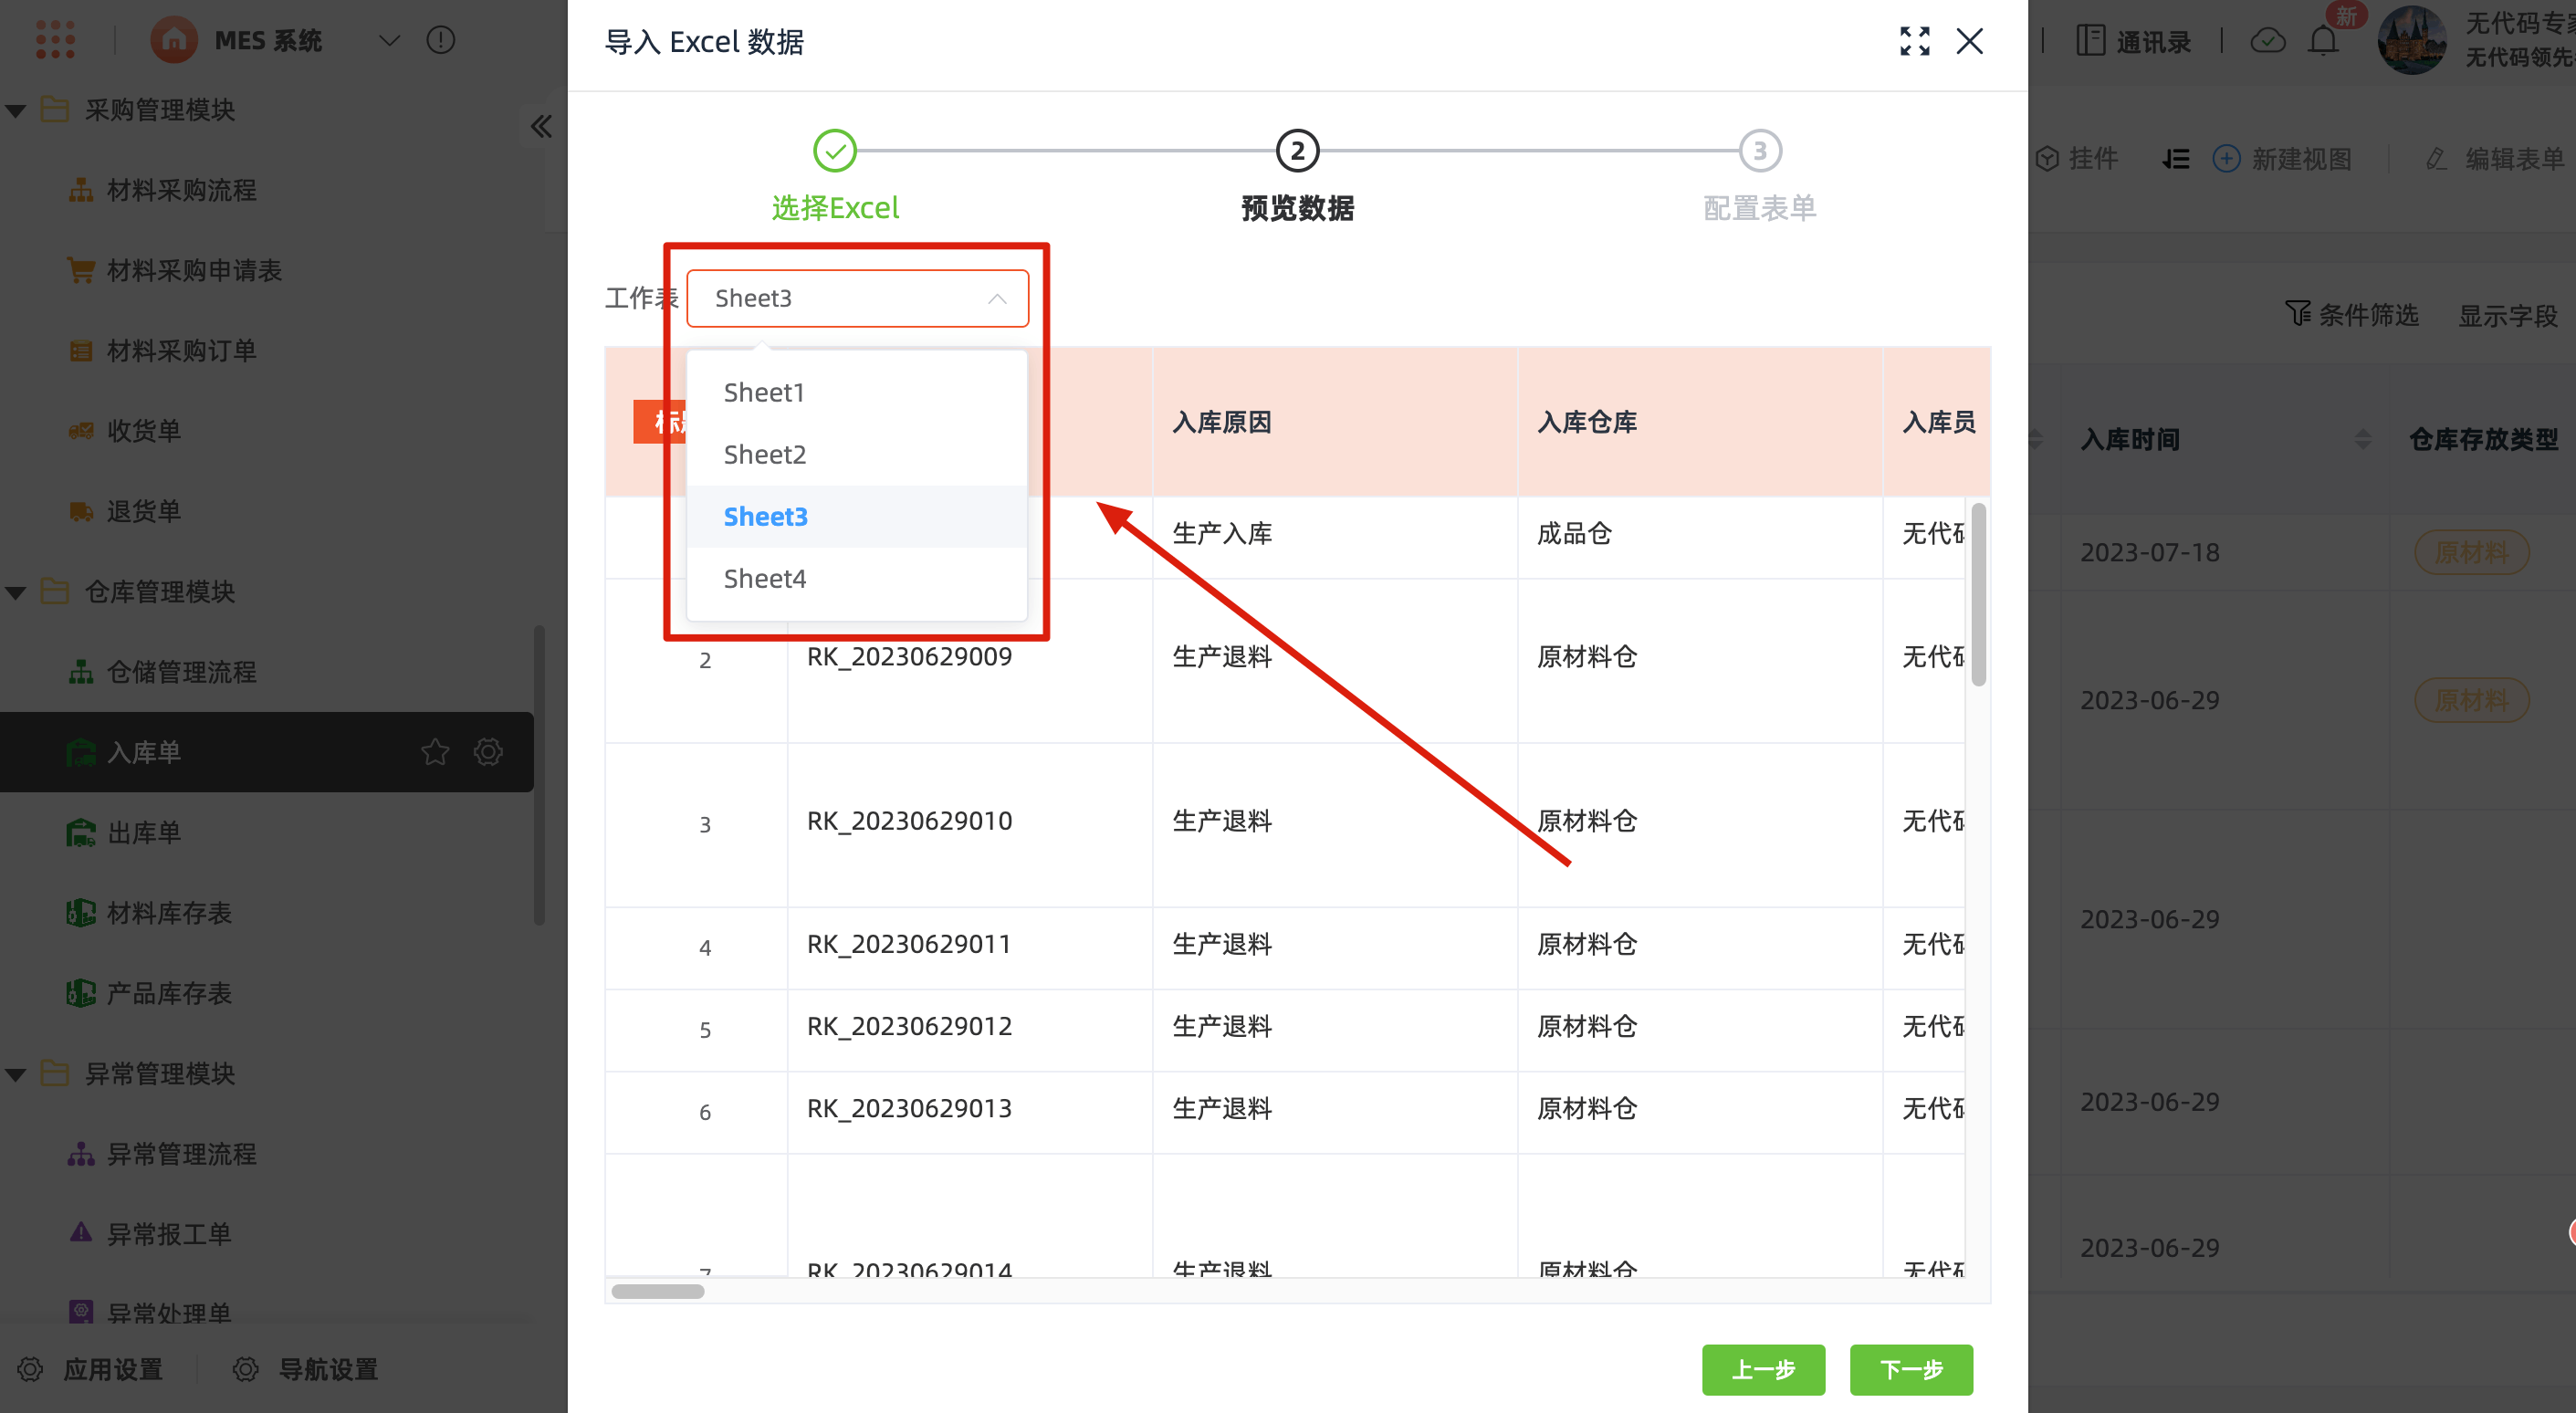The image size is (2576, 1413).
Task: Click the vertical scrollbar of preview table
Action: point(1977,596)
